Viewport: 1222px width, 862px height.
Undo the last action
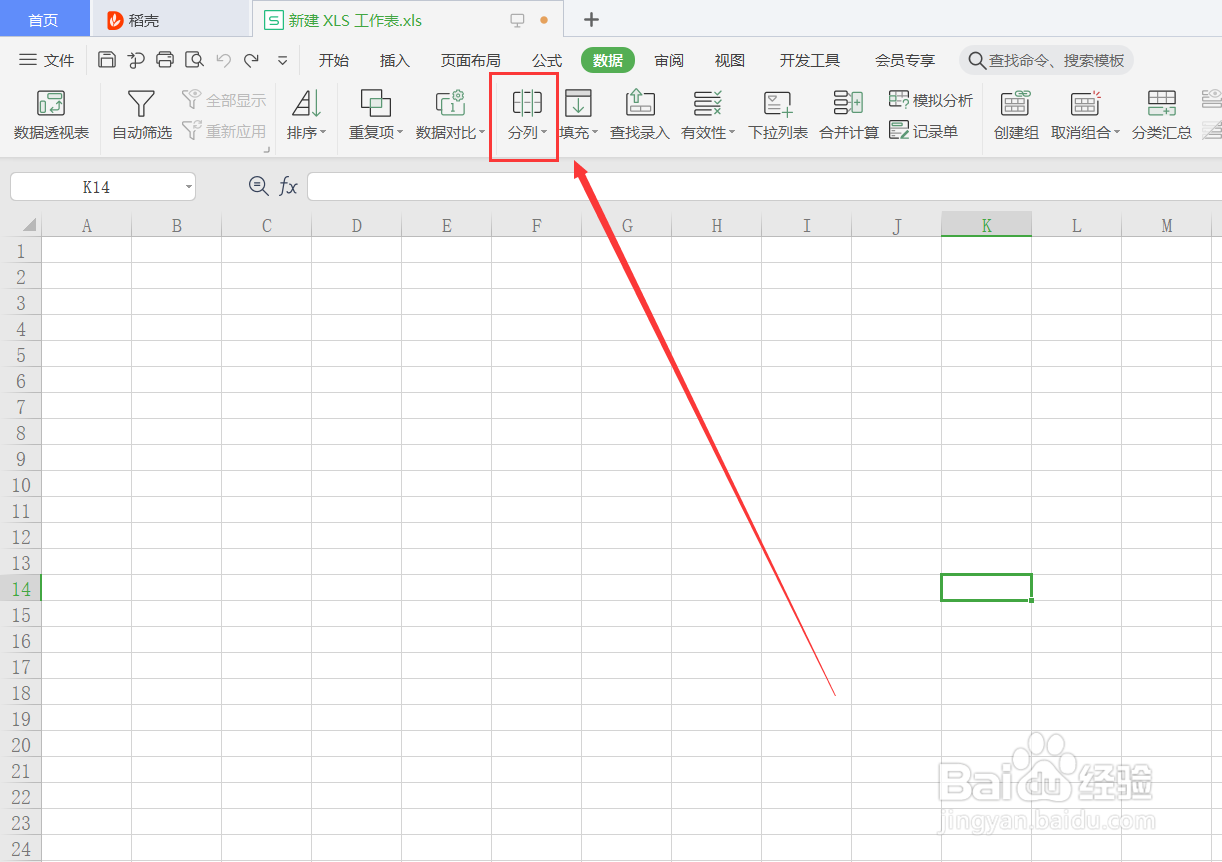click(222, 59)
